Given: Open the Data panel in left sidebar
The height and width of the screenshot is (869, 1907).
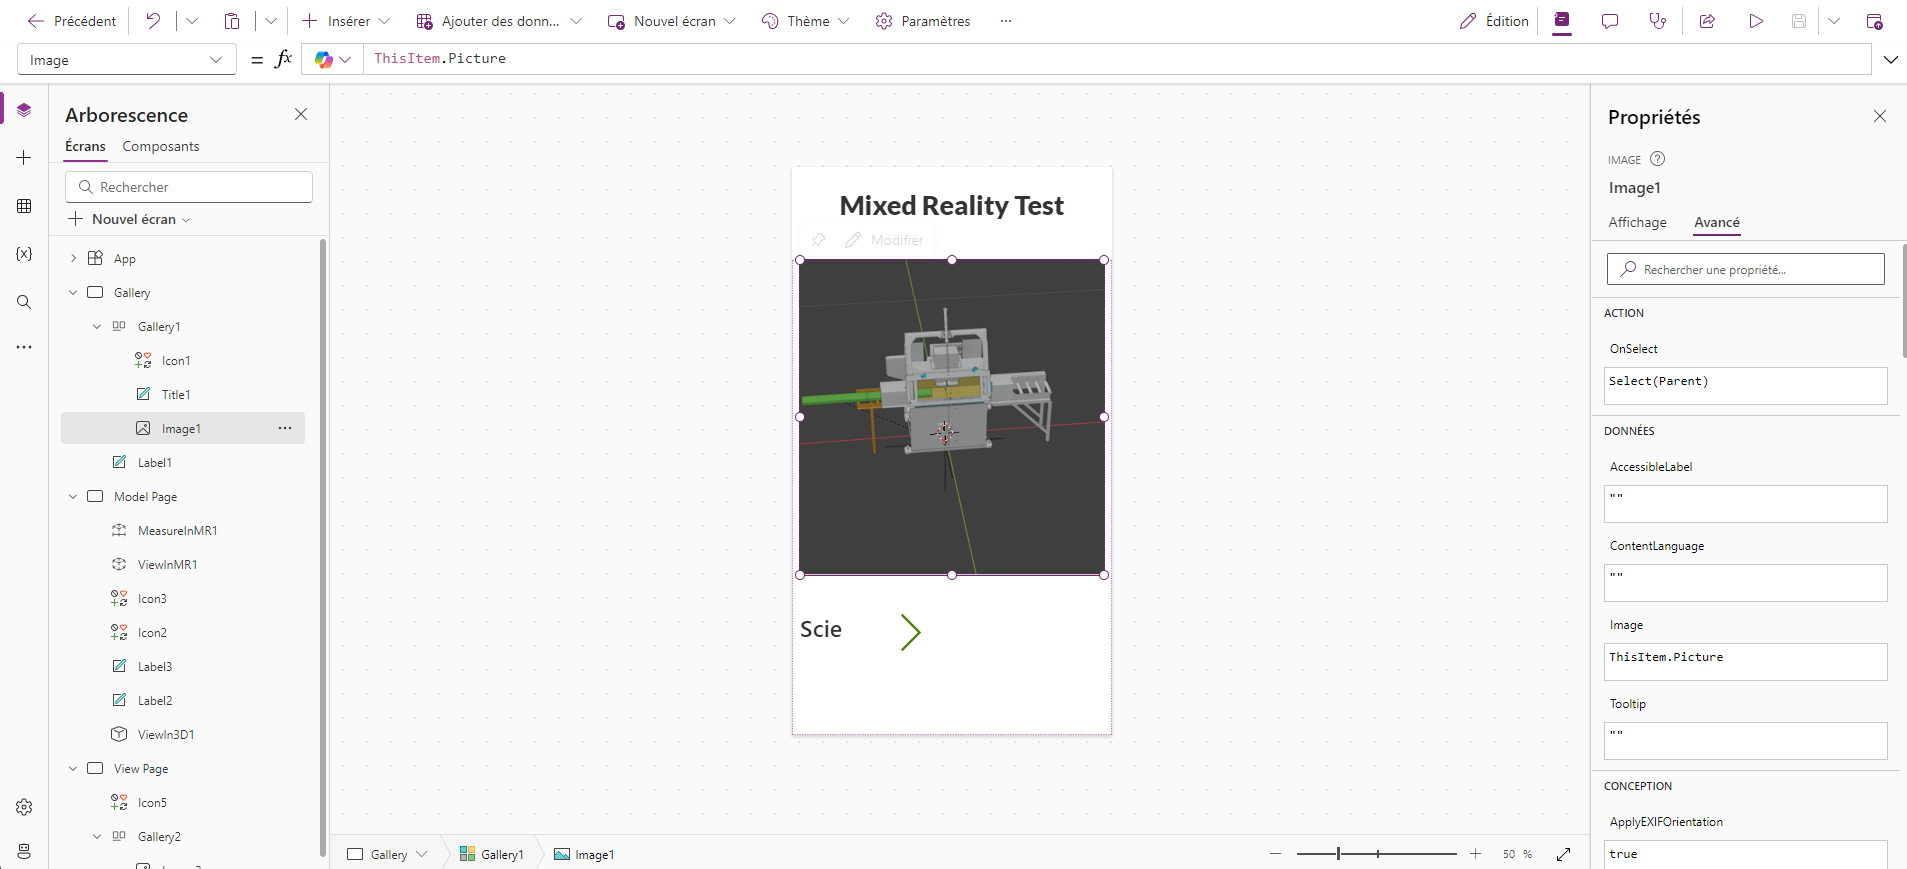Looking at the screenshot, I should (x=24, y=206).
